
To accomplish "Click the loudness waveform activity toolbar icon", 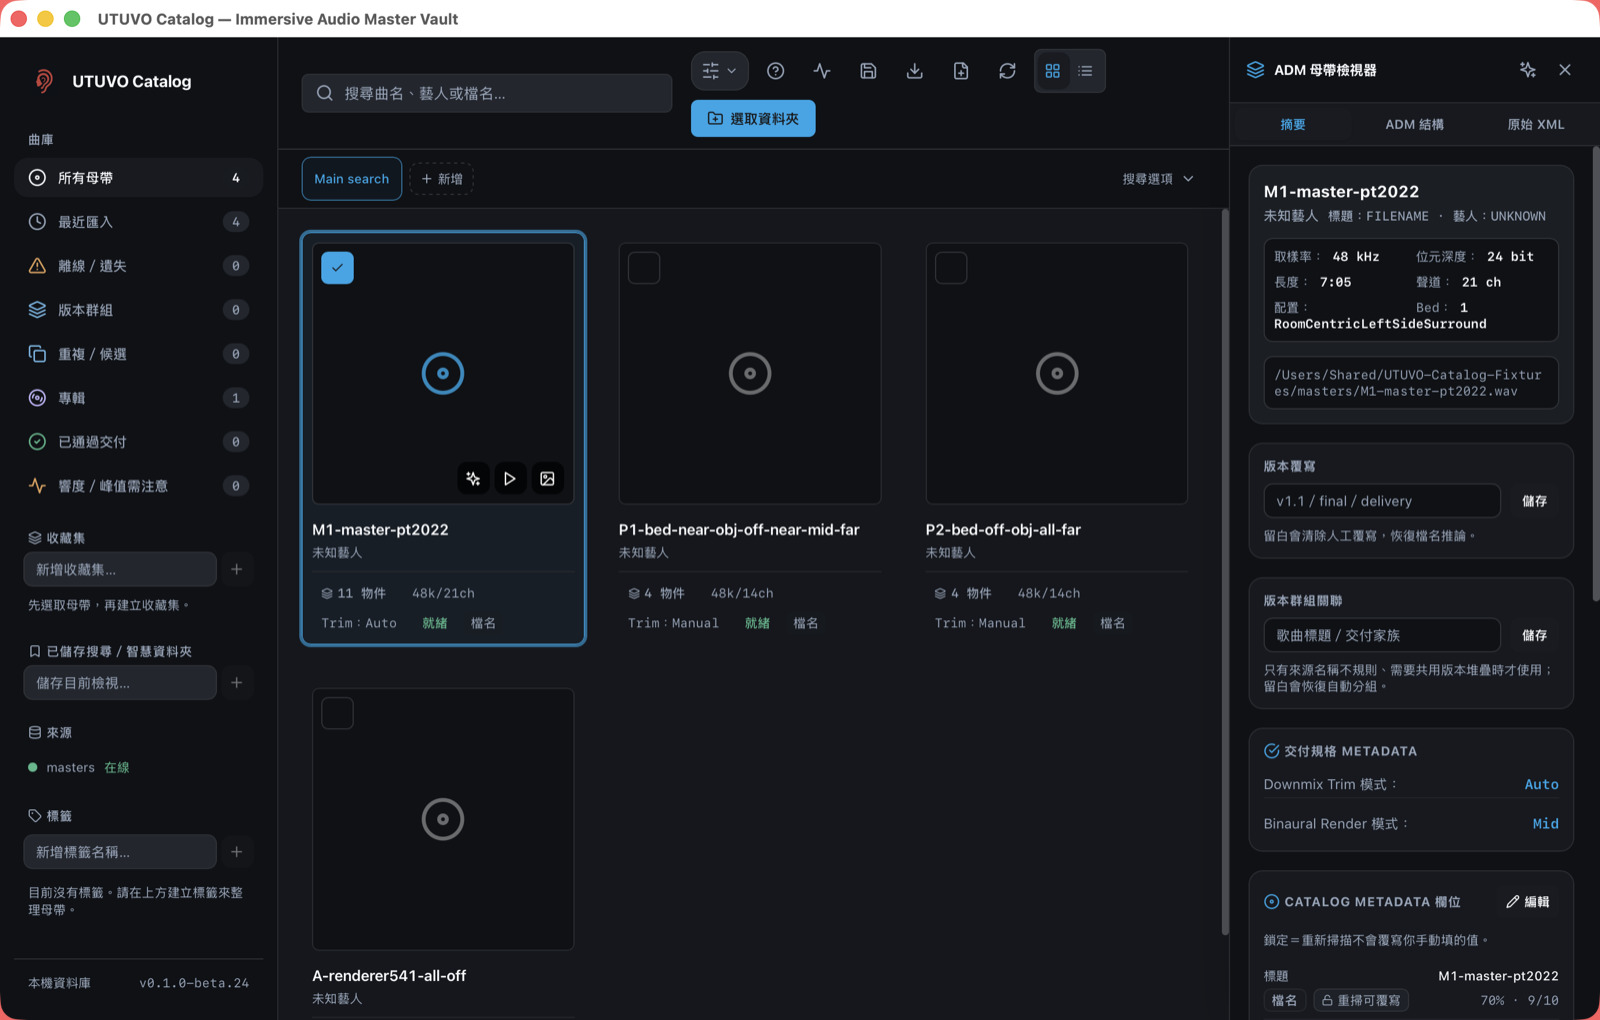I will (822, 71).
